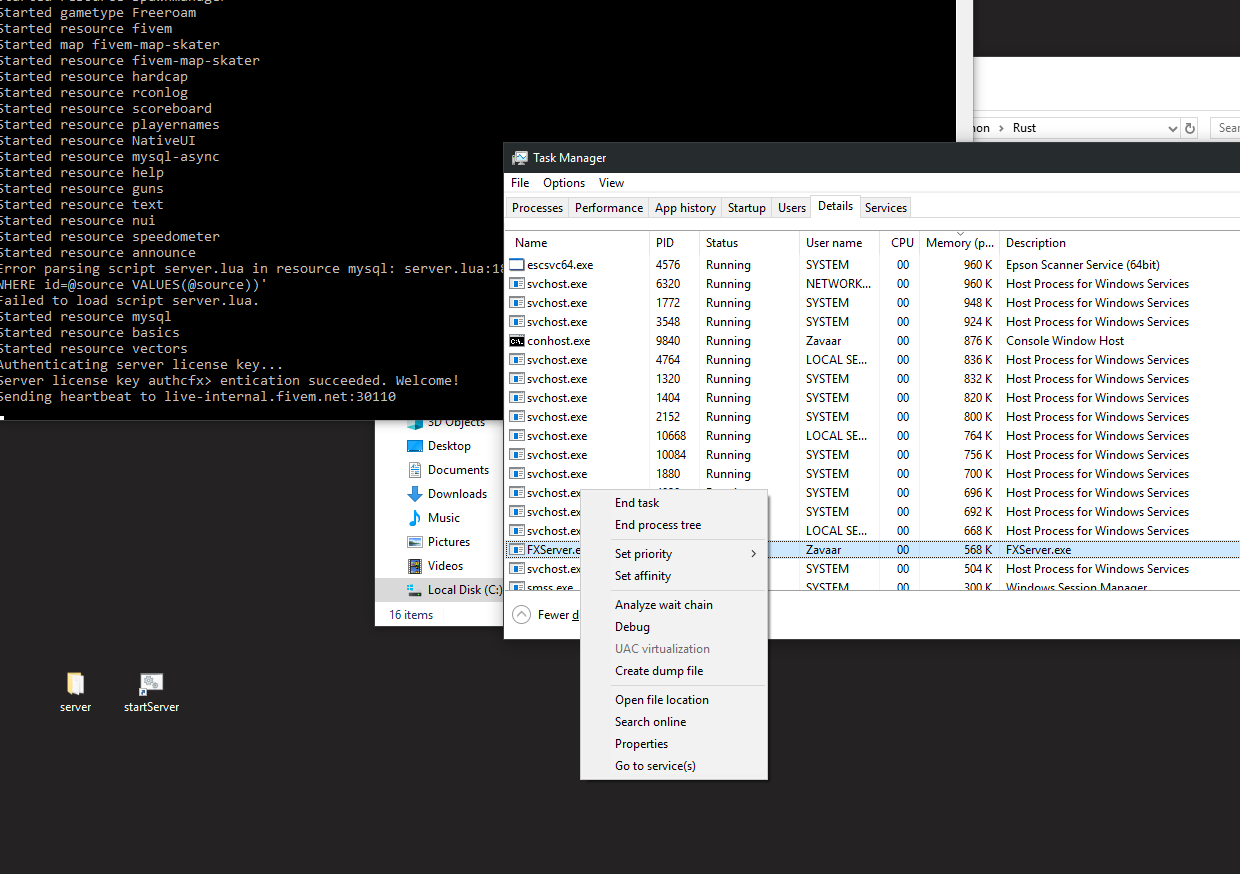Click the Pictures icon in File Explorer sidebar

[x=415, y=542]
